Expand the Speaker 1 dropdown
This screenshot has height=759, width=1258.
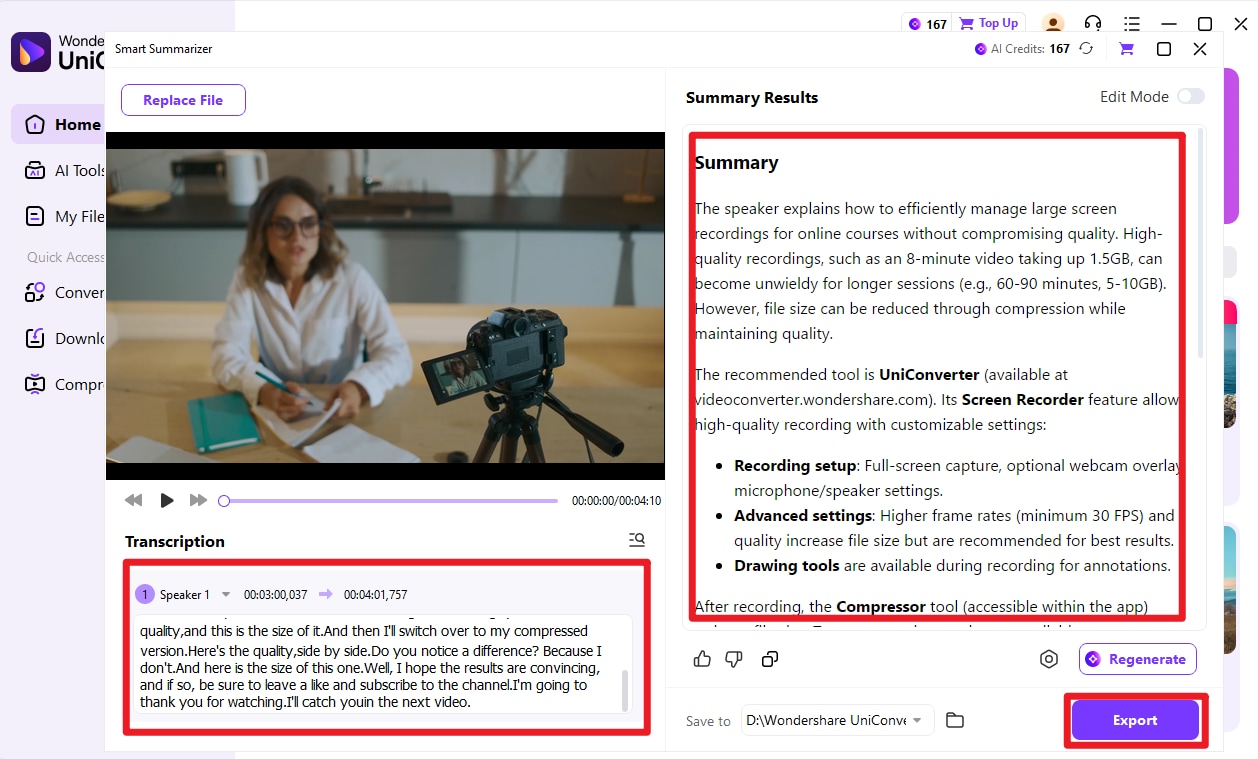225,593
